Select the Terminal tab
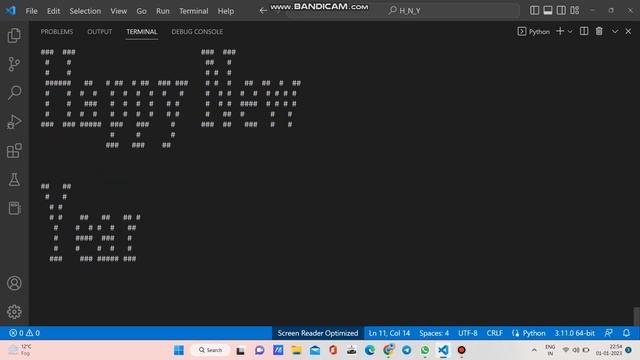 point(142,31)
